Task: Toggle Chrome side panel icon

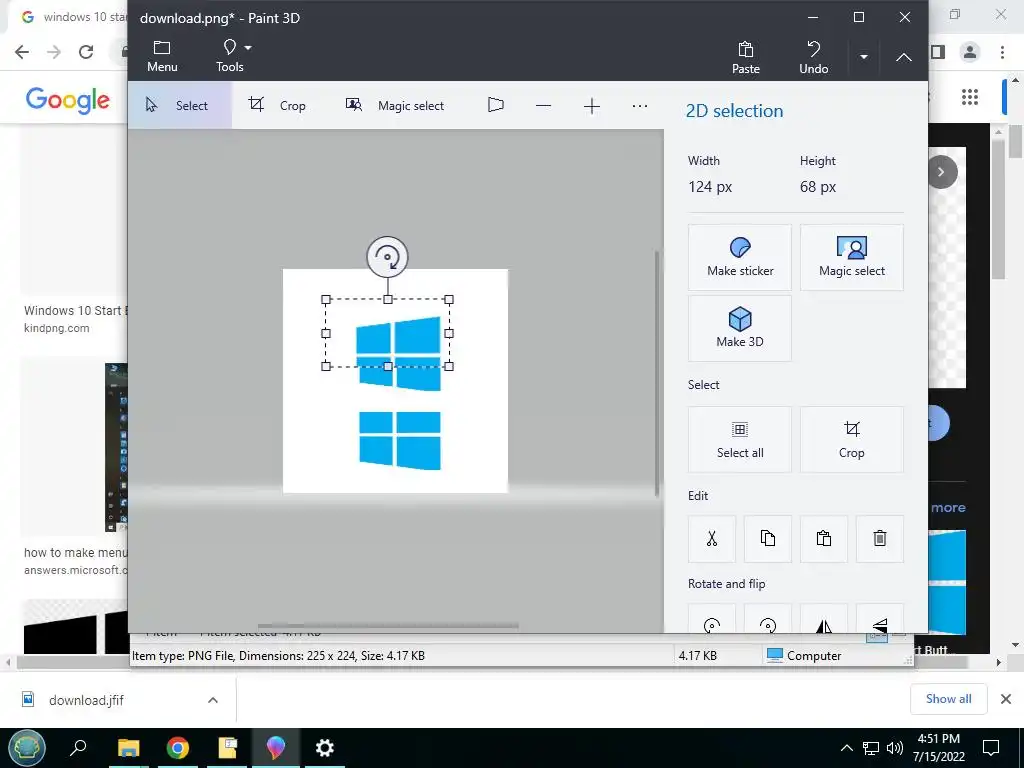Action: tap(938, 52)
